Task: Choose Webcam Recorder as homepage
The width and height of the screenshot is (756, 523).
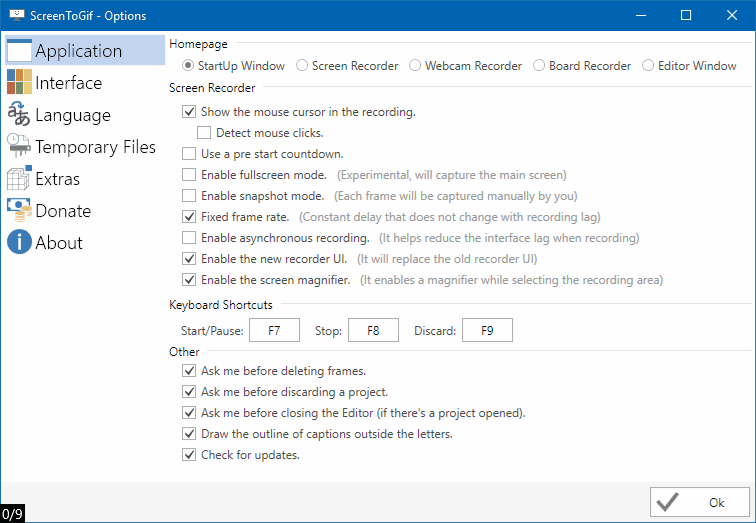Action: (416, 66)
